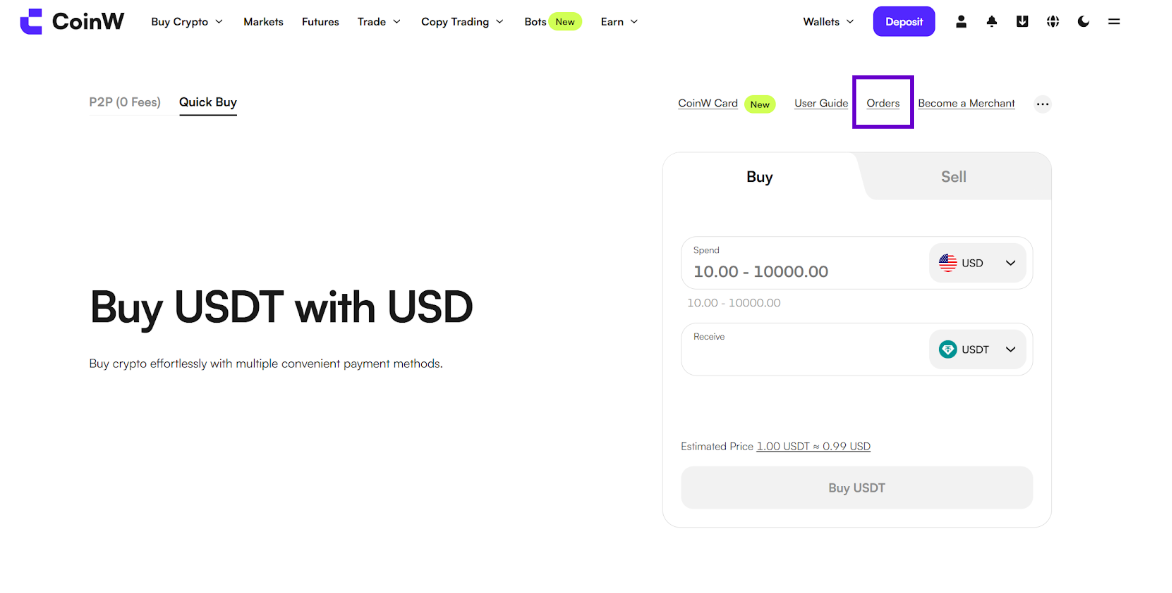
Task: Click the USDT coin icon
Action: [948, 349]
